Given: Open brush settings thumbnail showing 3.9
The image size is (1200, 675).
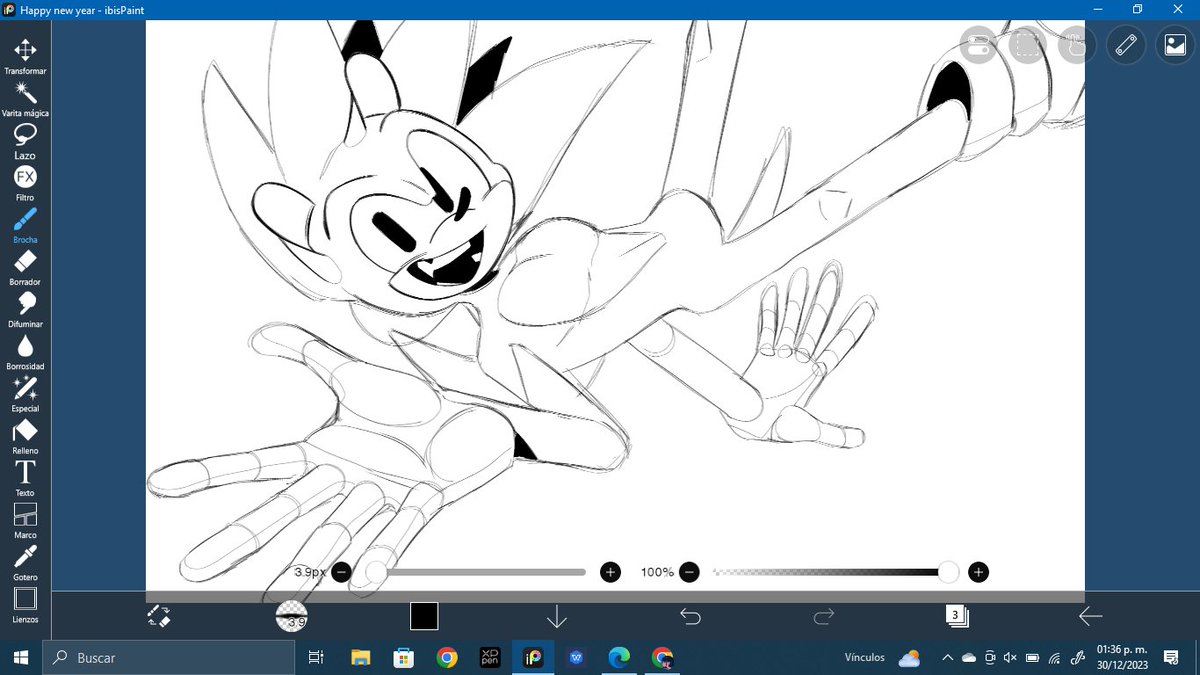Looking at the screenshot, I should point(291,616).
